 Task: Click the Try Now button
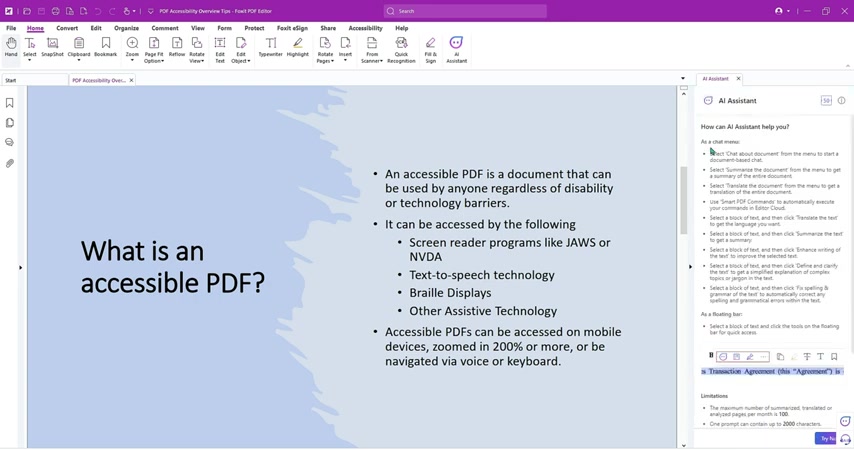click(826, 438)
